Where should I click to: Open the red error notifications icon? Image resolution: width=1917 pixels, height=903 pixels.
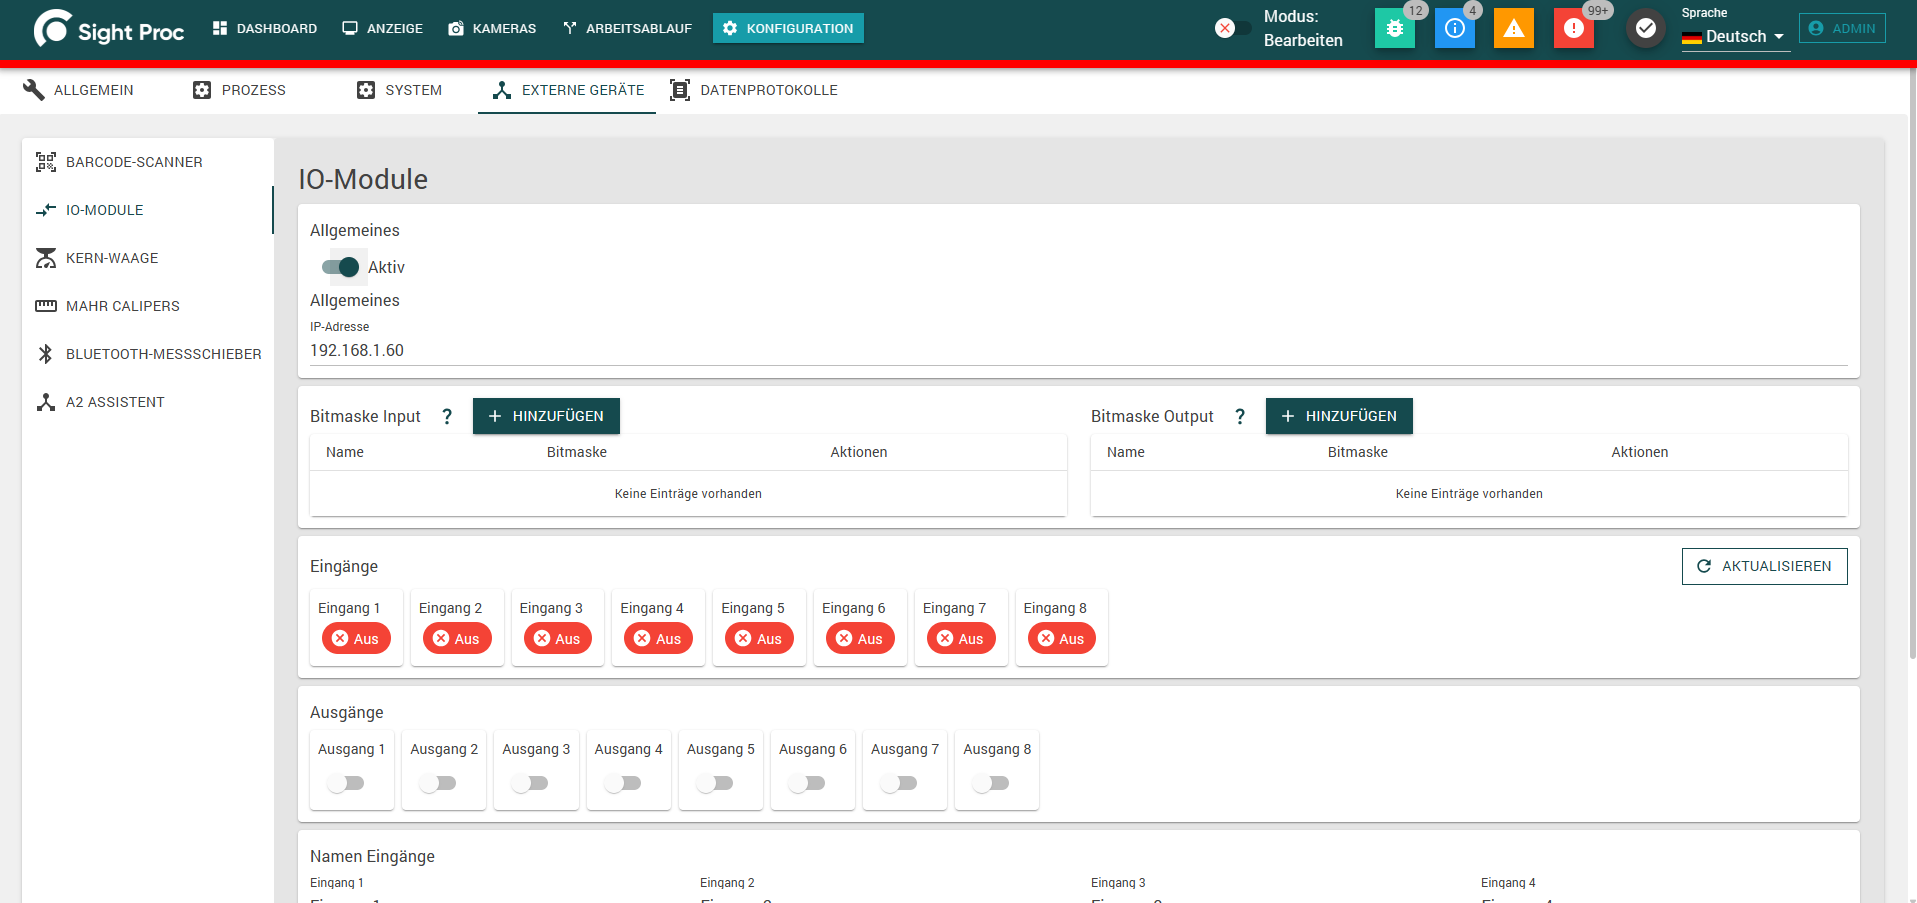(x=1573, y=28)
